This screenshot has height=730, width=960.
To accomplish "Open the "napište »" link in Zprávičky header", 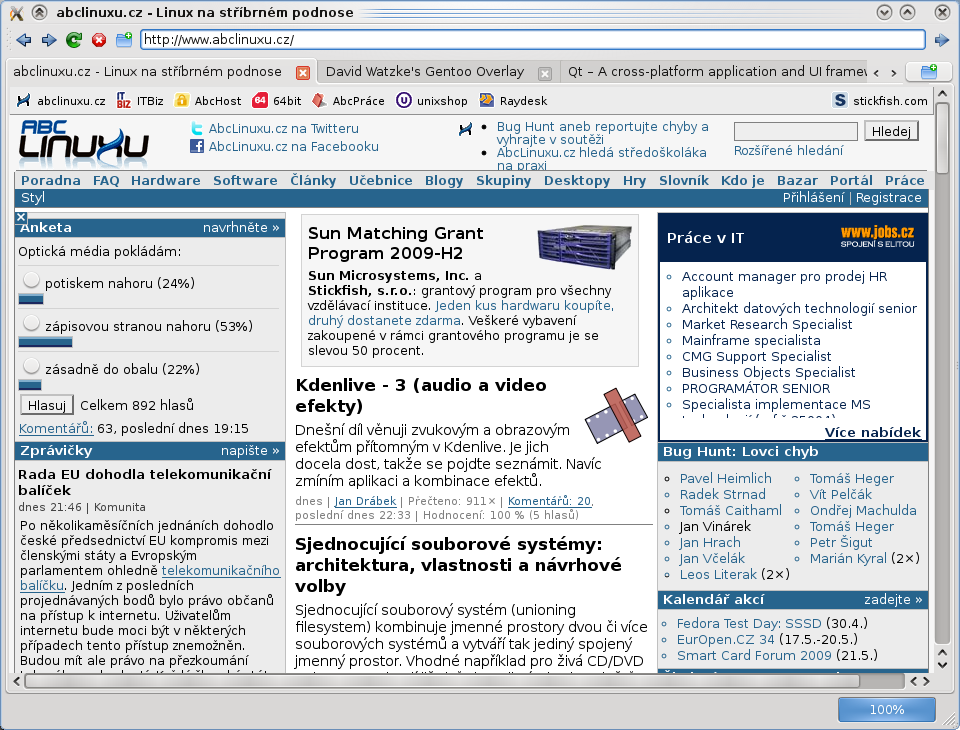I will (250, 451).
